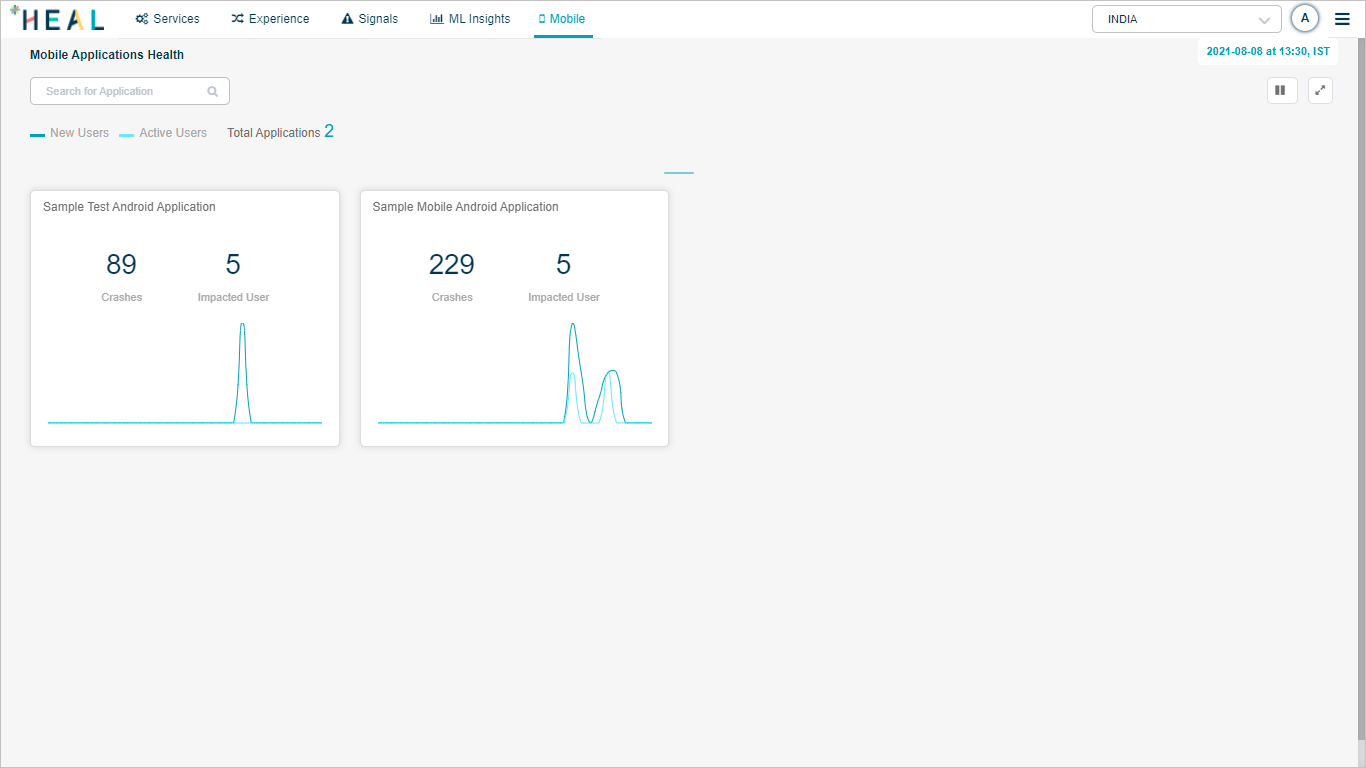Open the INDIA account dropdown

click(x=1187, y=19)
